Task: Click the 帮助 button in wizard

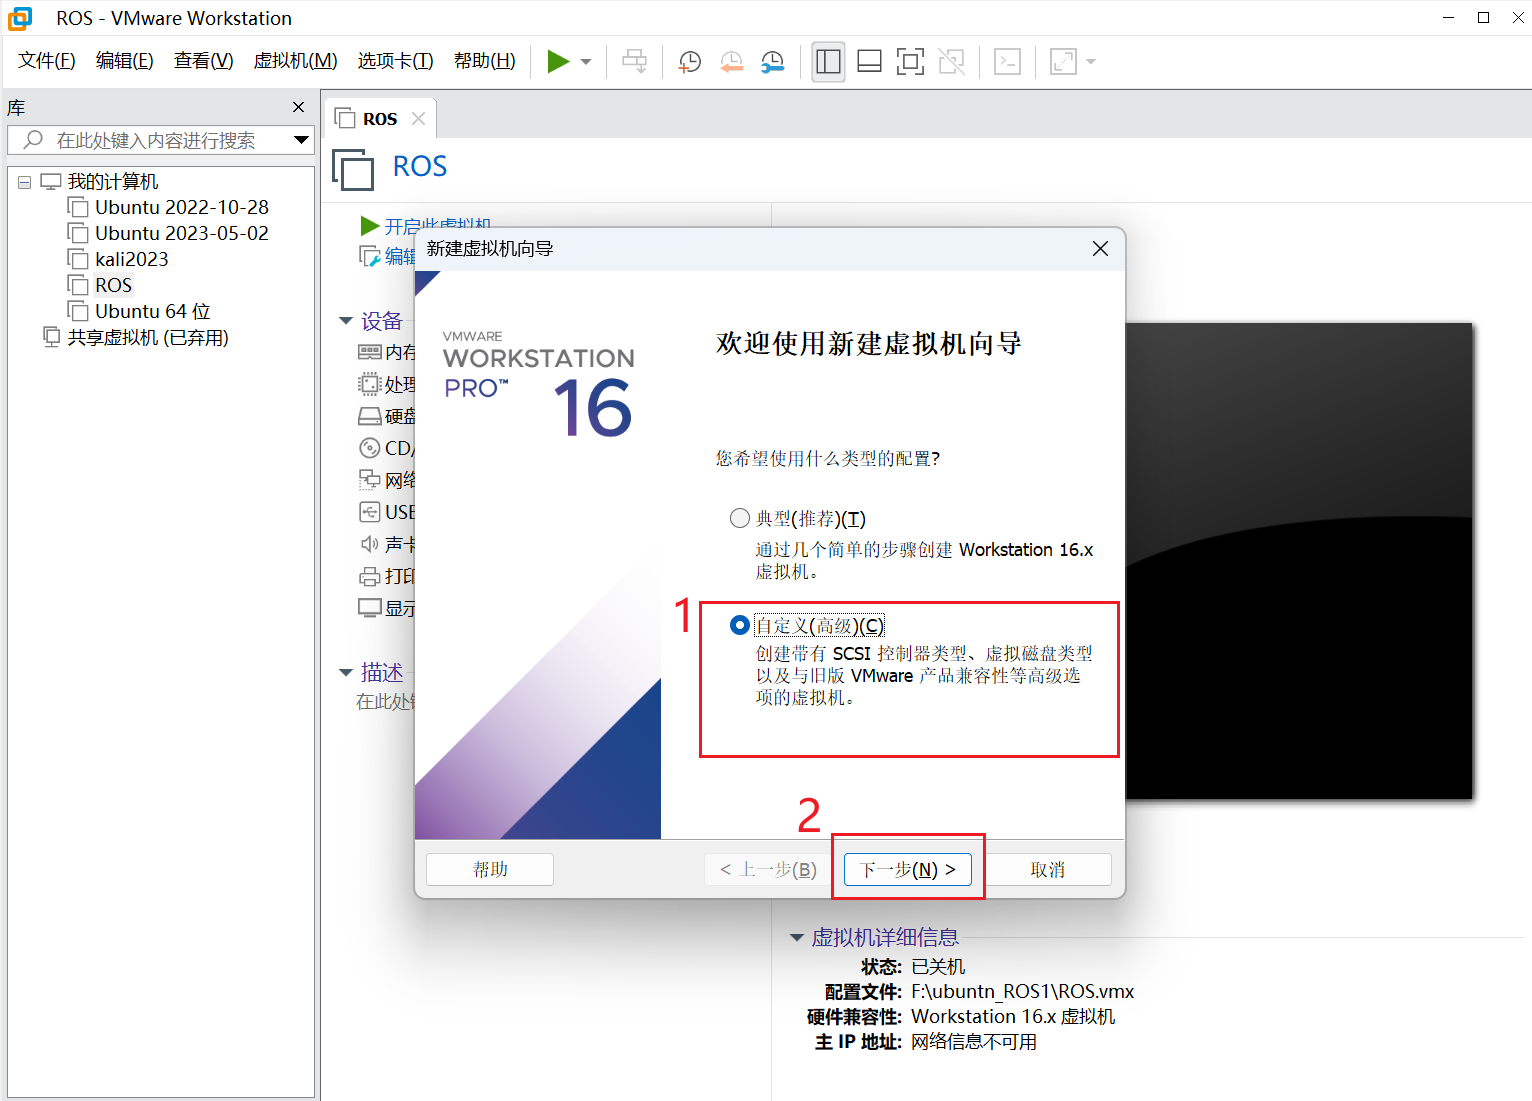Action: coord(490,869)
